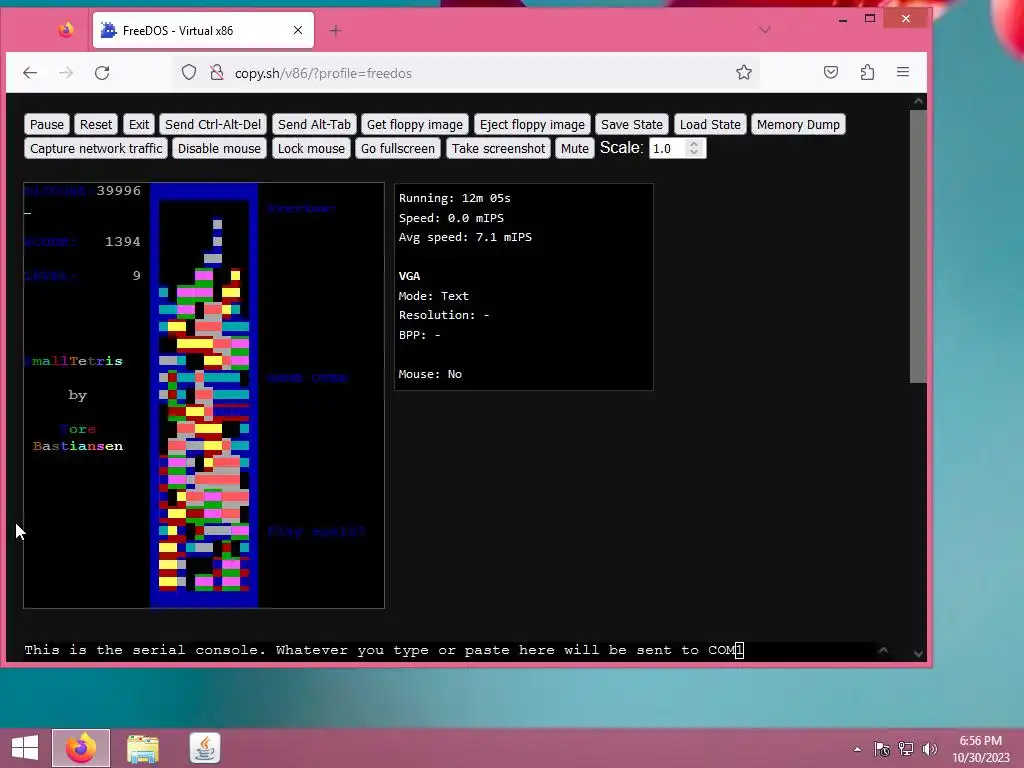Click the Pause emulator button
Screen dimensions: 1024x768
tap(46, 124)
